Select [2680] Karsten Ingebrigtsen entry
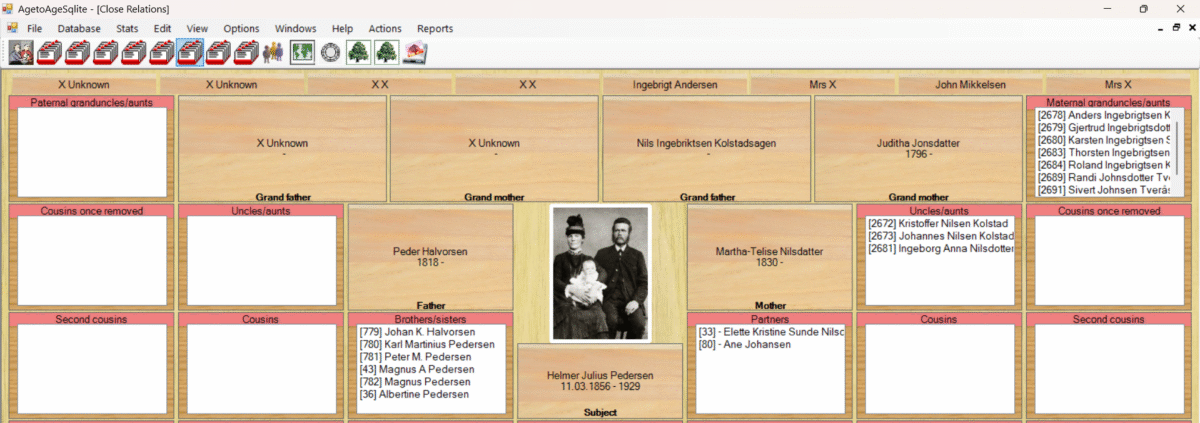The height and width of the screenshot is (423, 1200). pyautogui.click(x=1104, y=140)
